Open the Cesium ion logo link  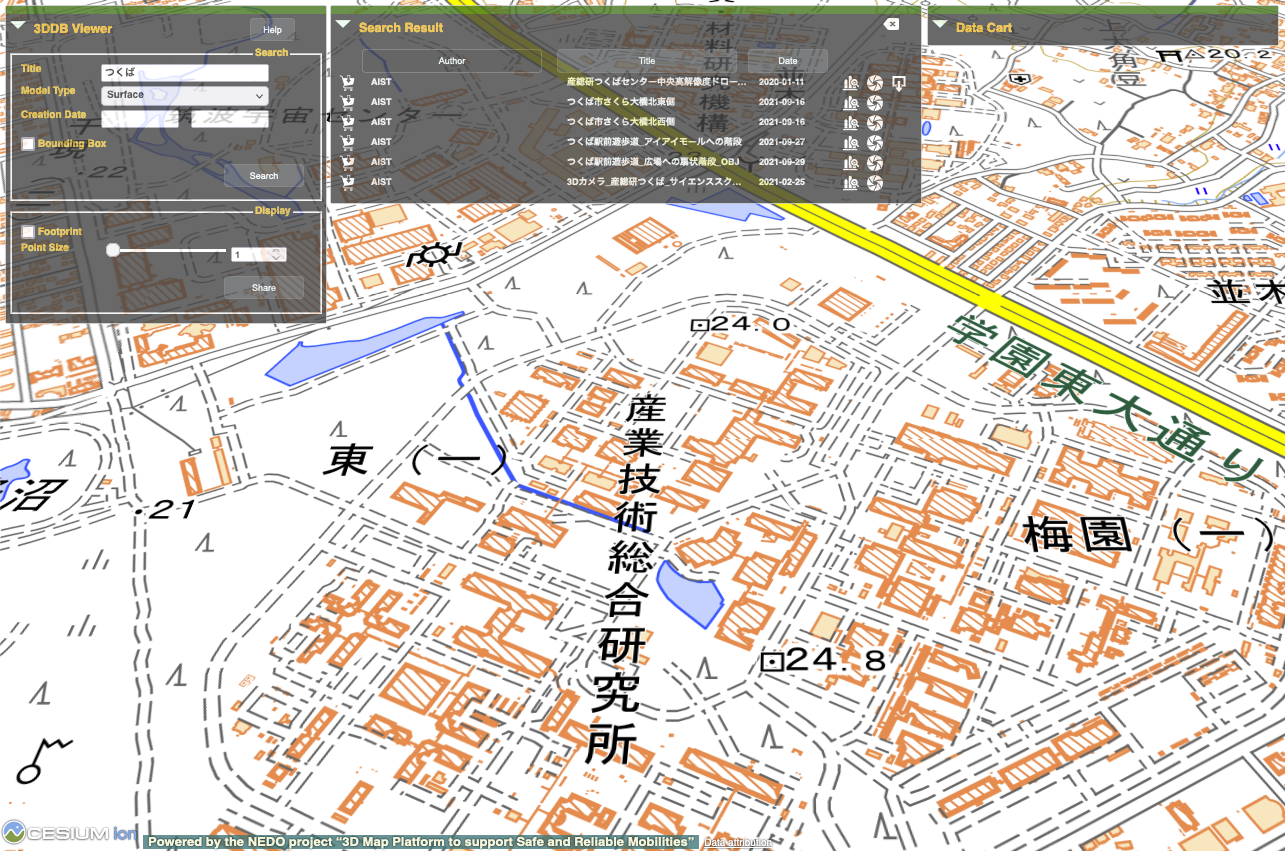(x=70, y=832)
